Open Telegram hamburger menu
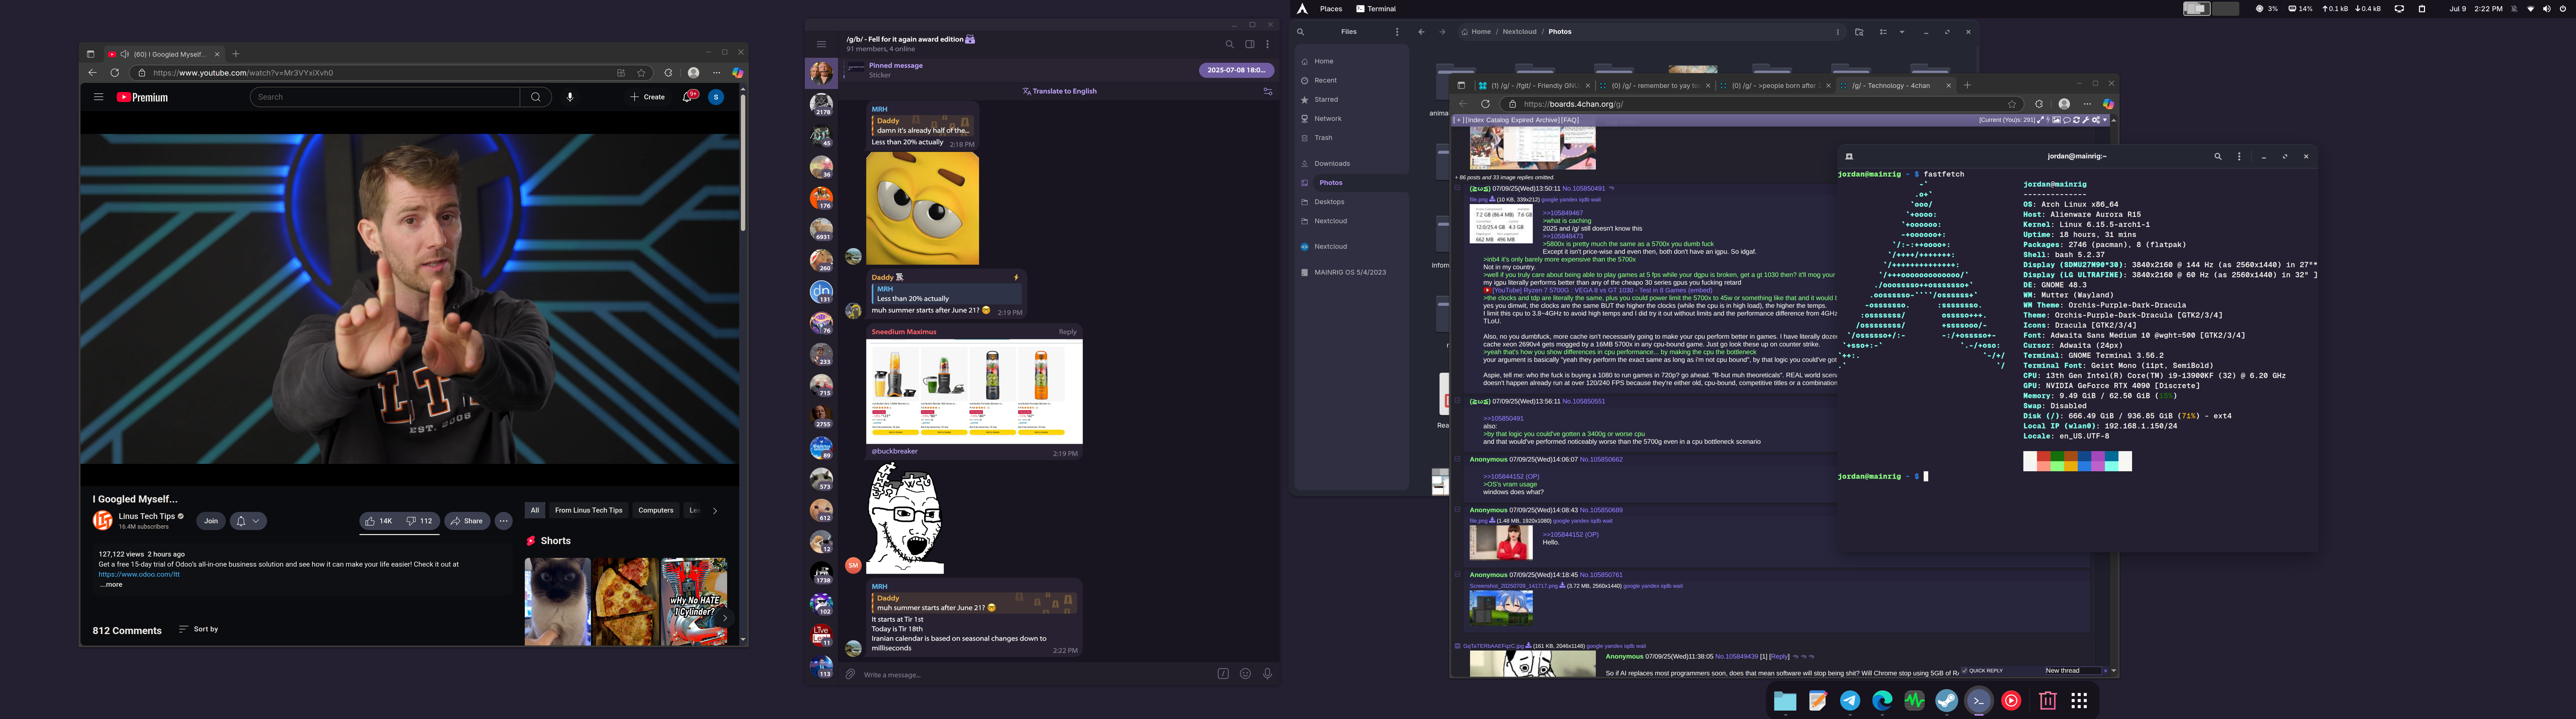Viewport: 2576px width, 719px height. tap(821, 44)
